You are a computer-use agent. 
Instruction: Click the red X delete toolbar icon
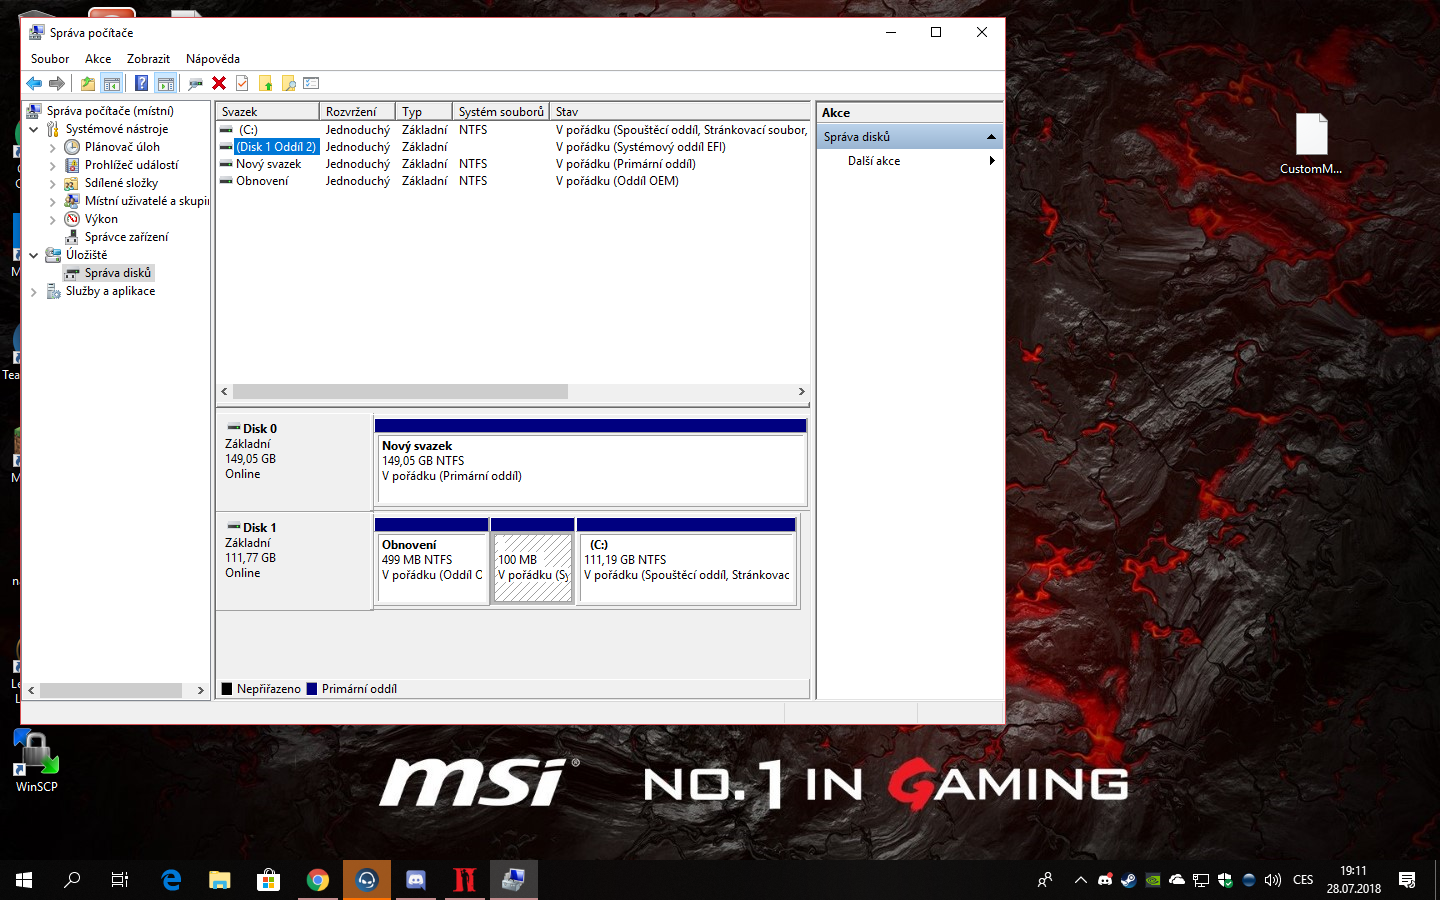click(219, 84)
